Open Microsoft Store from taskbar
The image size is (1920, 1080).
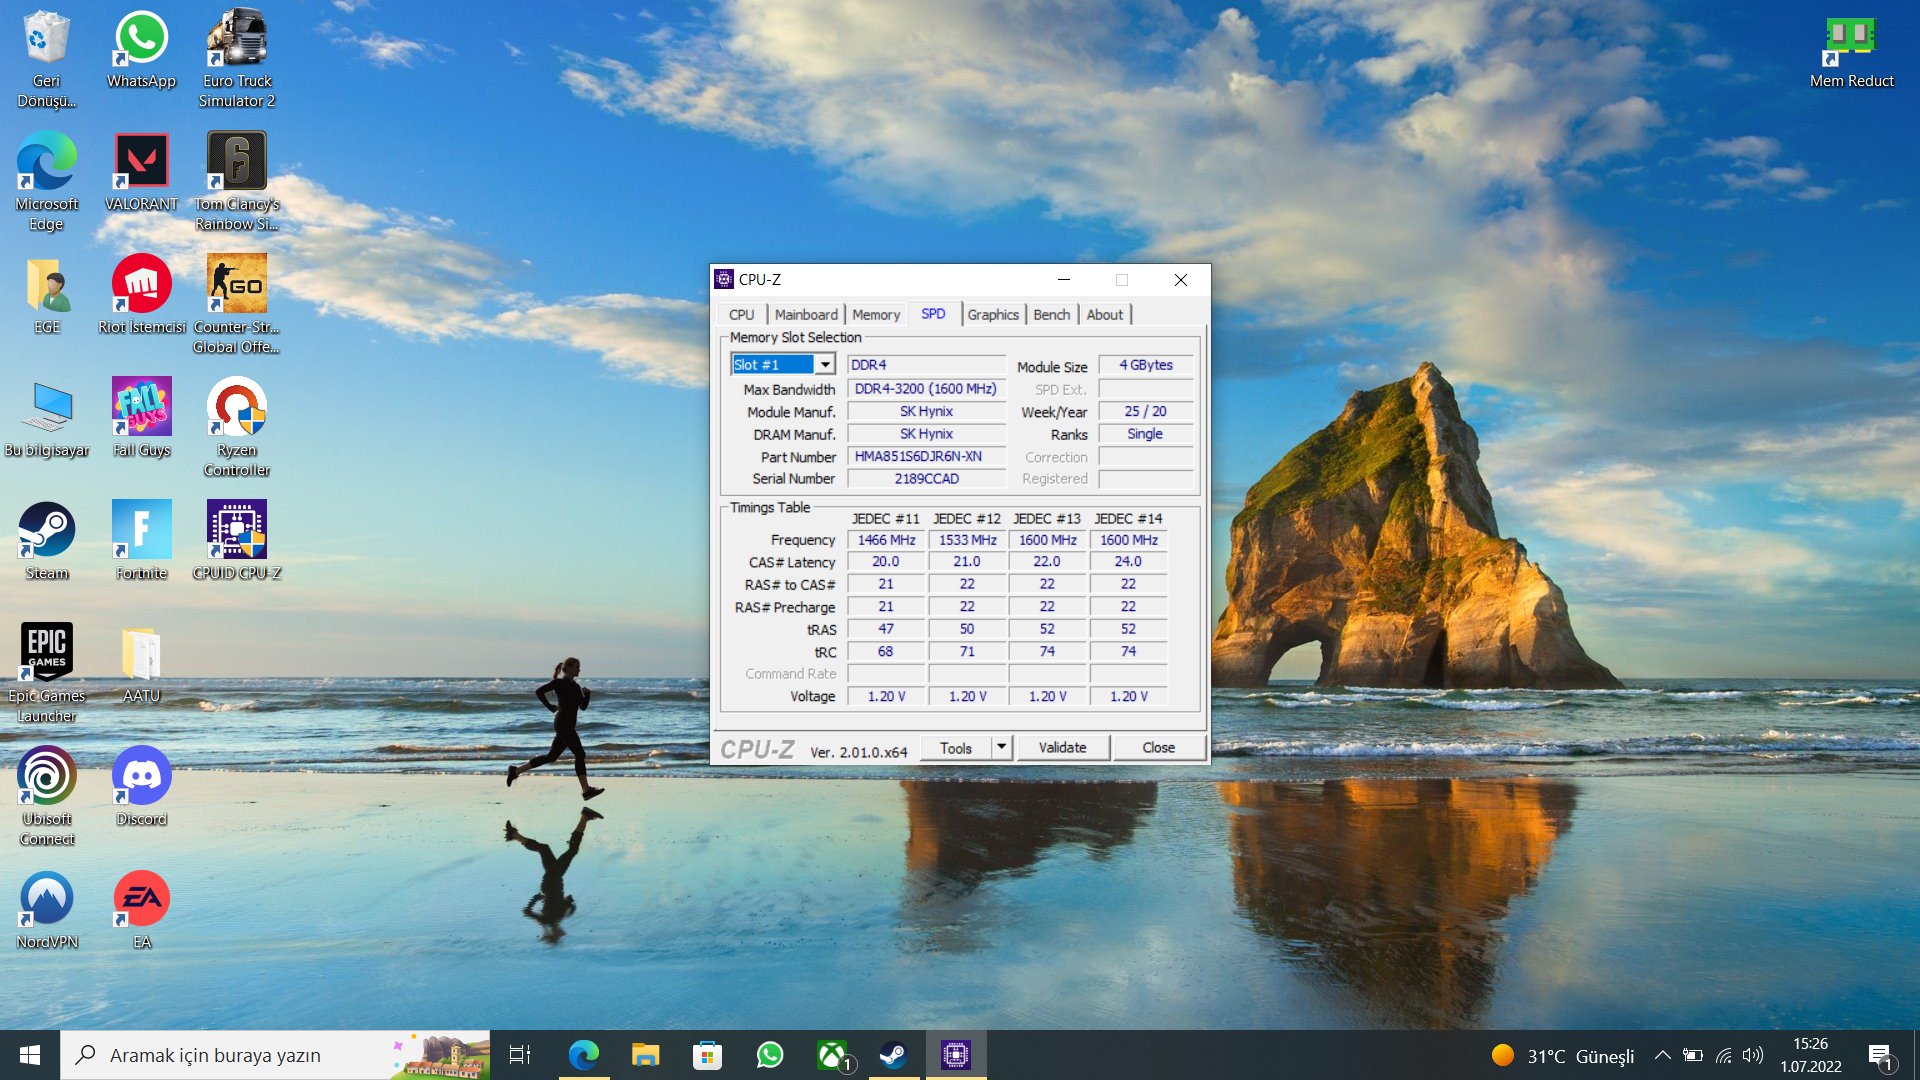707,1055
